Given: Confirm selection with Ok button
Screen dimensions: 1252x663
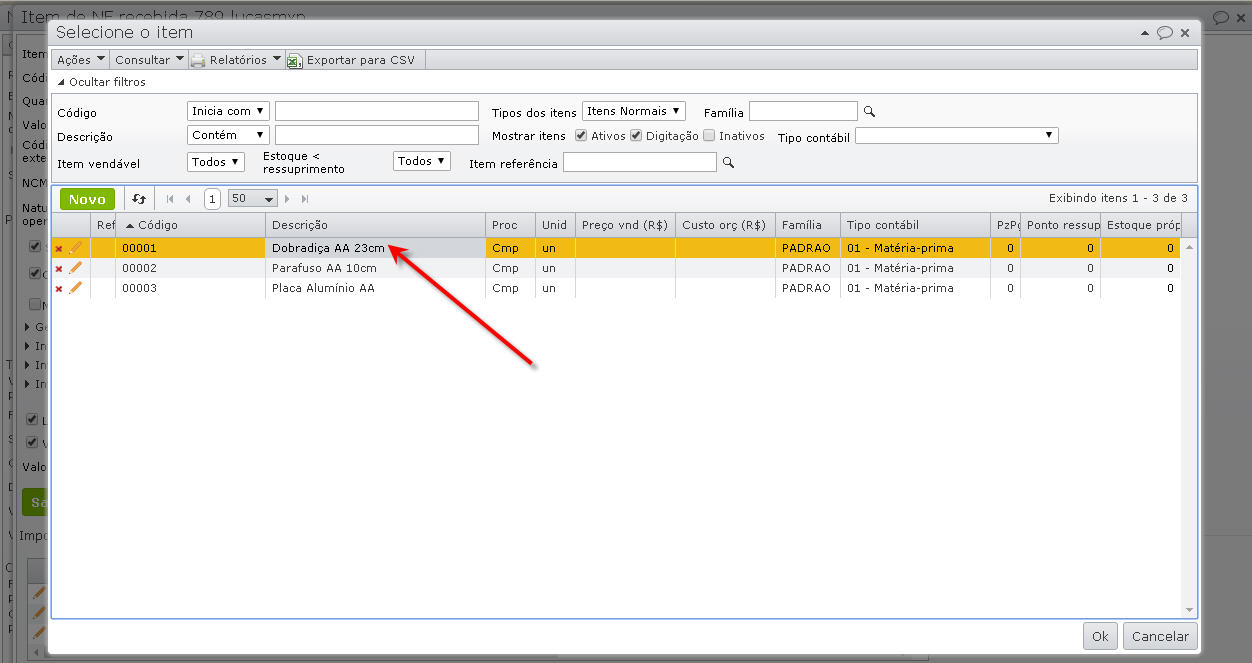Looking at the screenshot, I should pos(1100,636).
